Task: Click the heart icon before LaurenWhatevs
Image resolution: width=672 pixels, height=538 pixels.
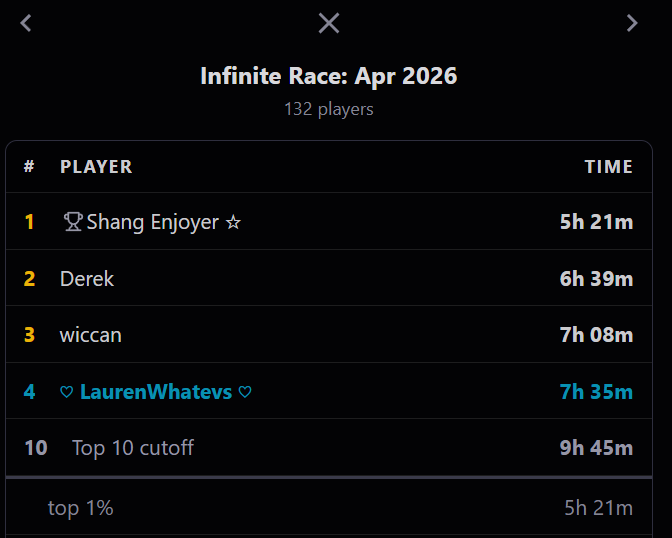Action: (x=66, y=392)
